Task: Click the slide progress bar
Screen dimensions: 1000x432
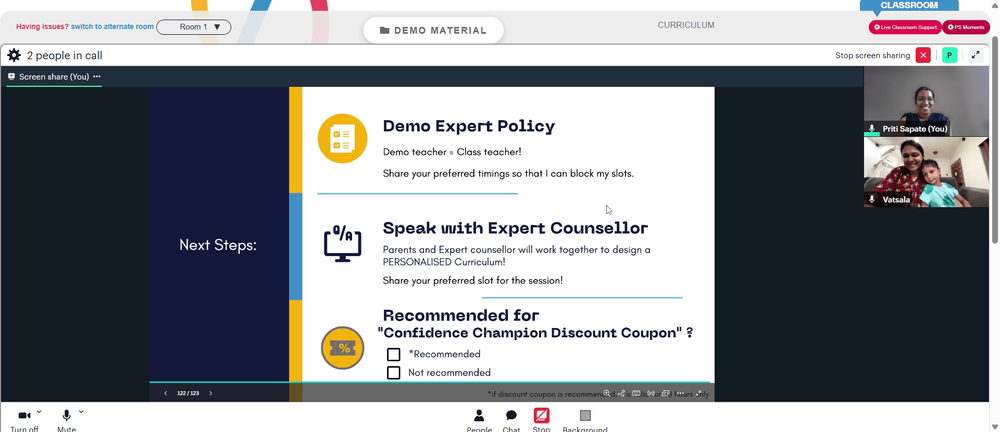Action: (x=429, y=382)
